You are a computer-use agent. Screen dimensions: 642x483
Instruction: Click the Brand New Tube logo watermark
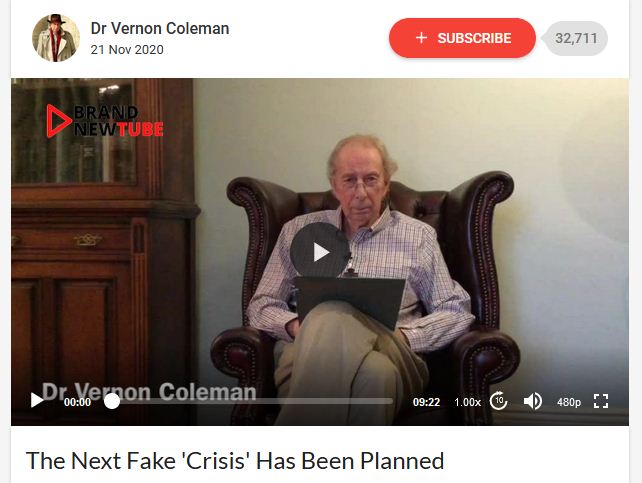pos(105,121)
